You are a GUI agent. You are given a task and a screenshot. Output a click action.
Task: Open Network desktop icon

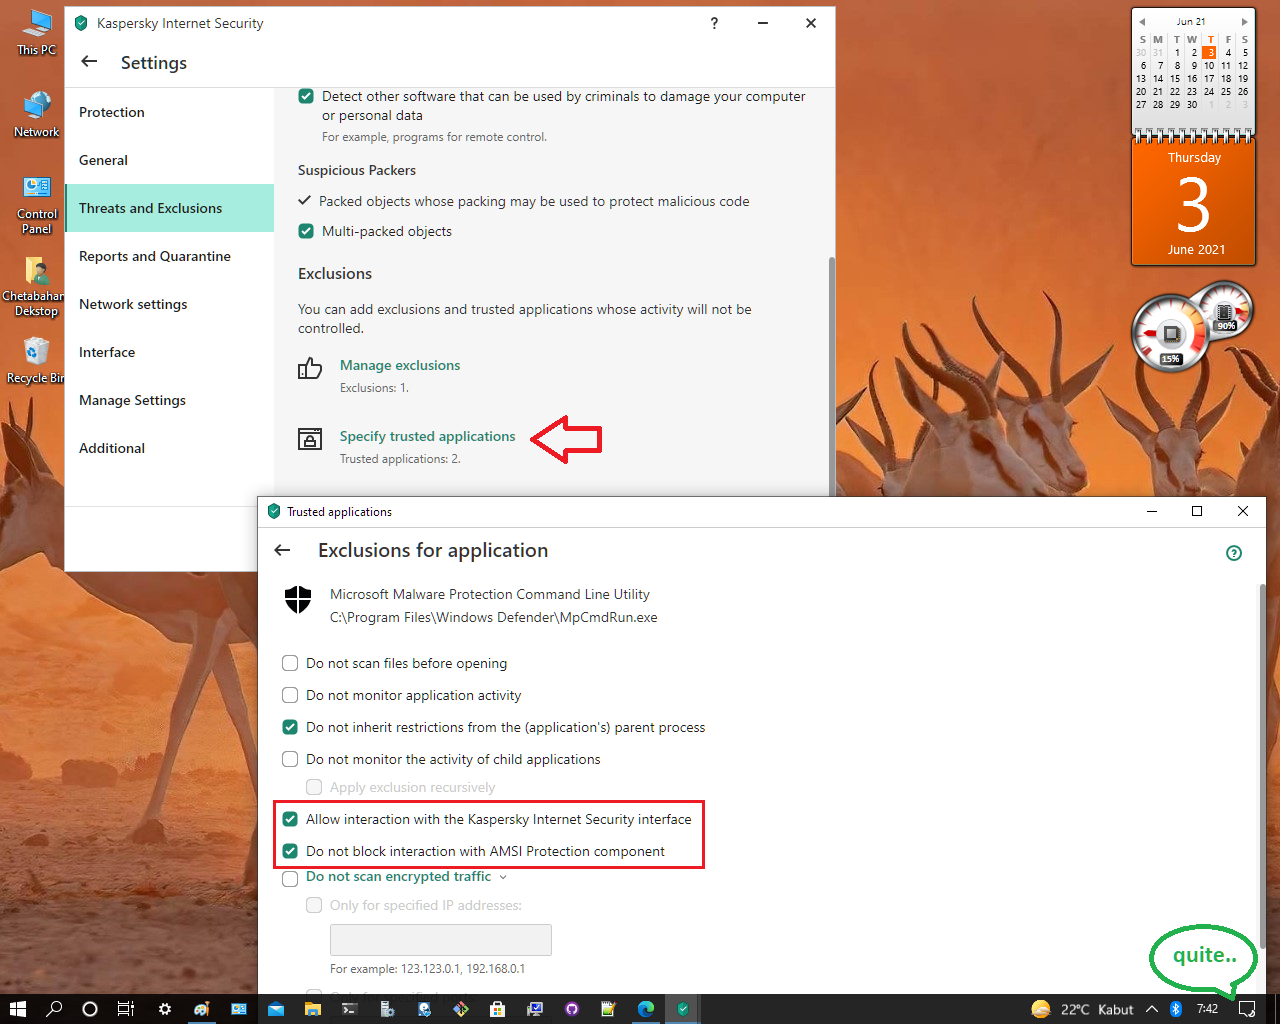(x=36, y=114)
